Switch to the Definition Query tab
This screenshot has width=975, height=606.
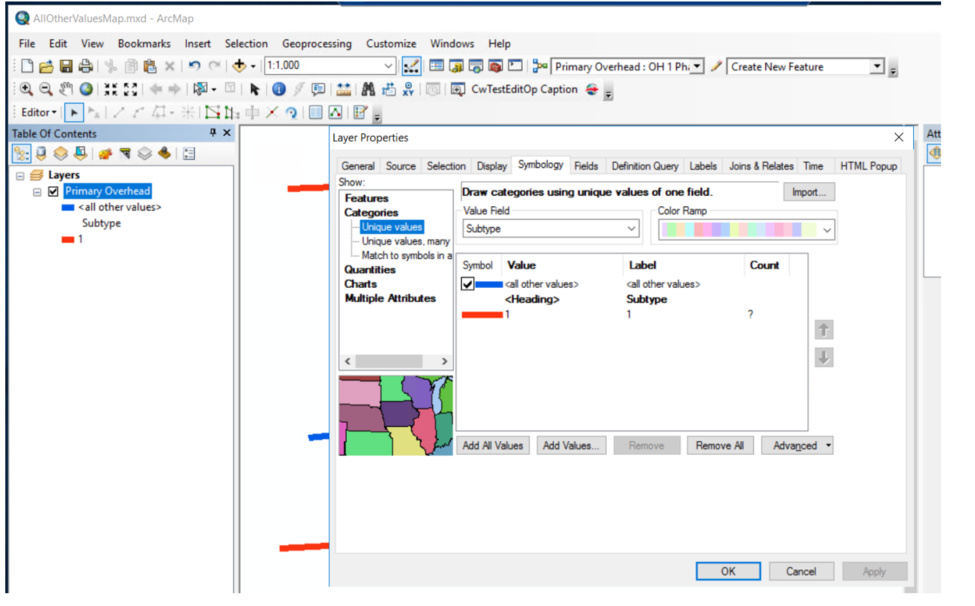[645, 166]
